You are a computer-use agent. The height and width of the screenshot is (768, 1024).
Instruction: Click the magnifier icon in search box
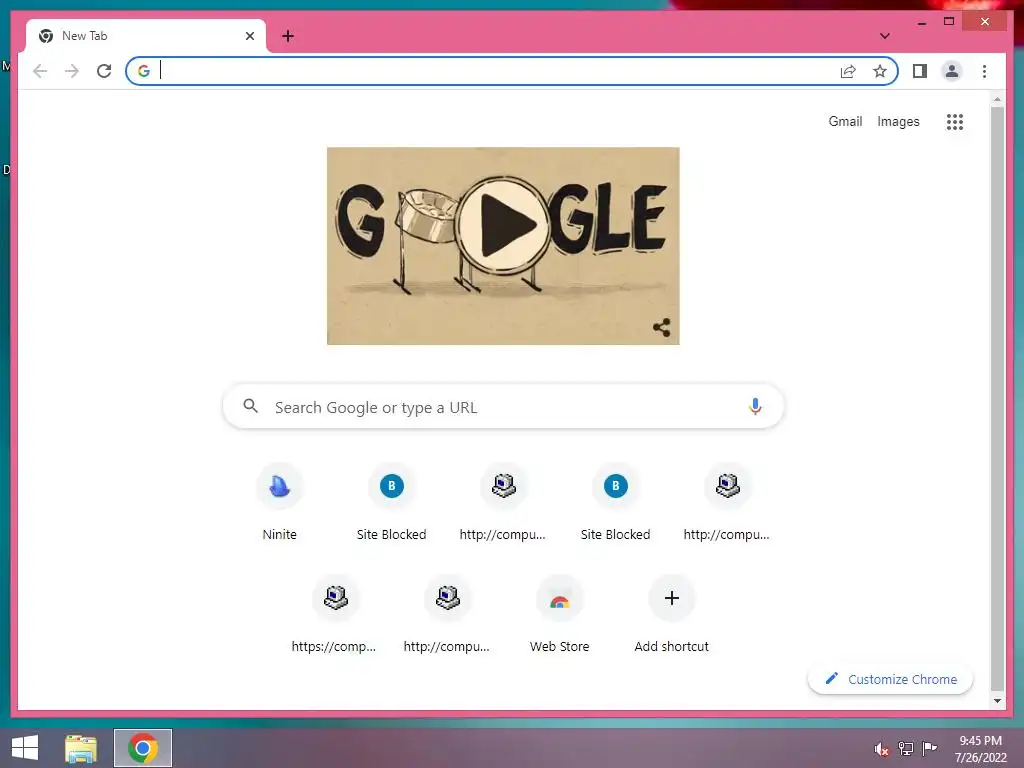pyautogui.click(x=250, y=406)
